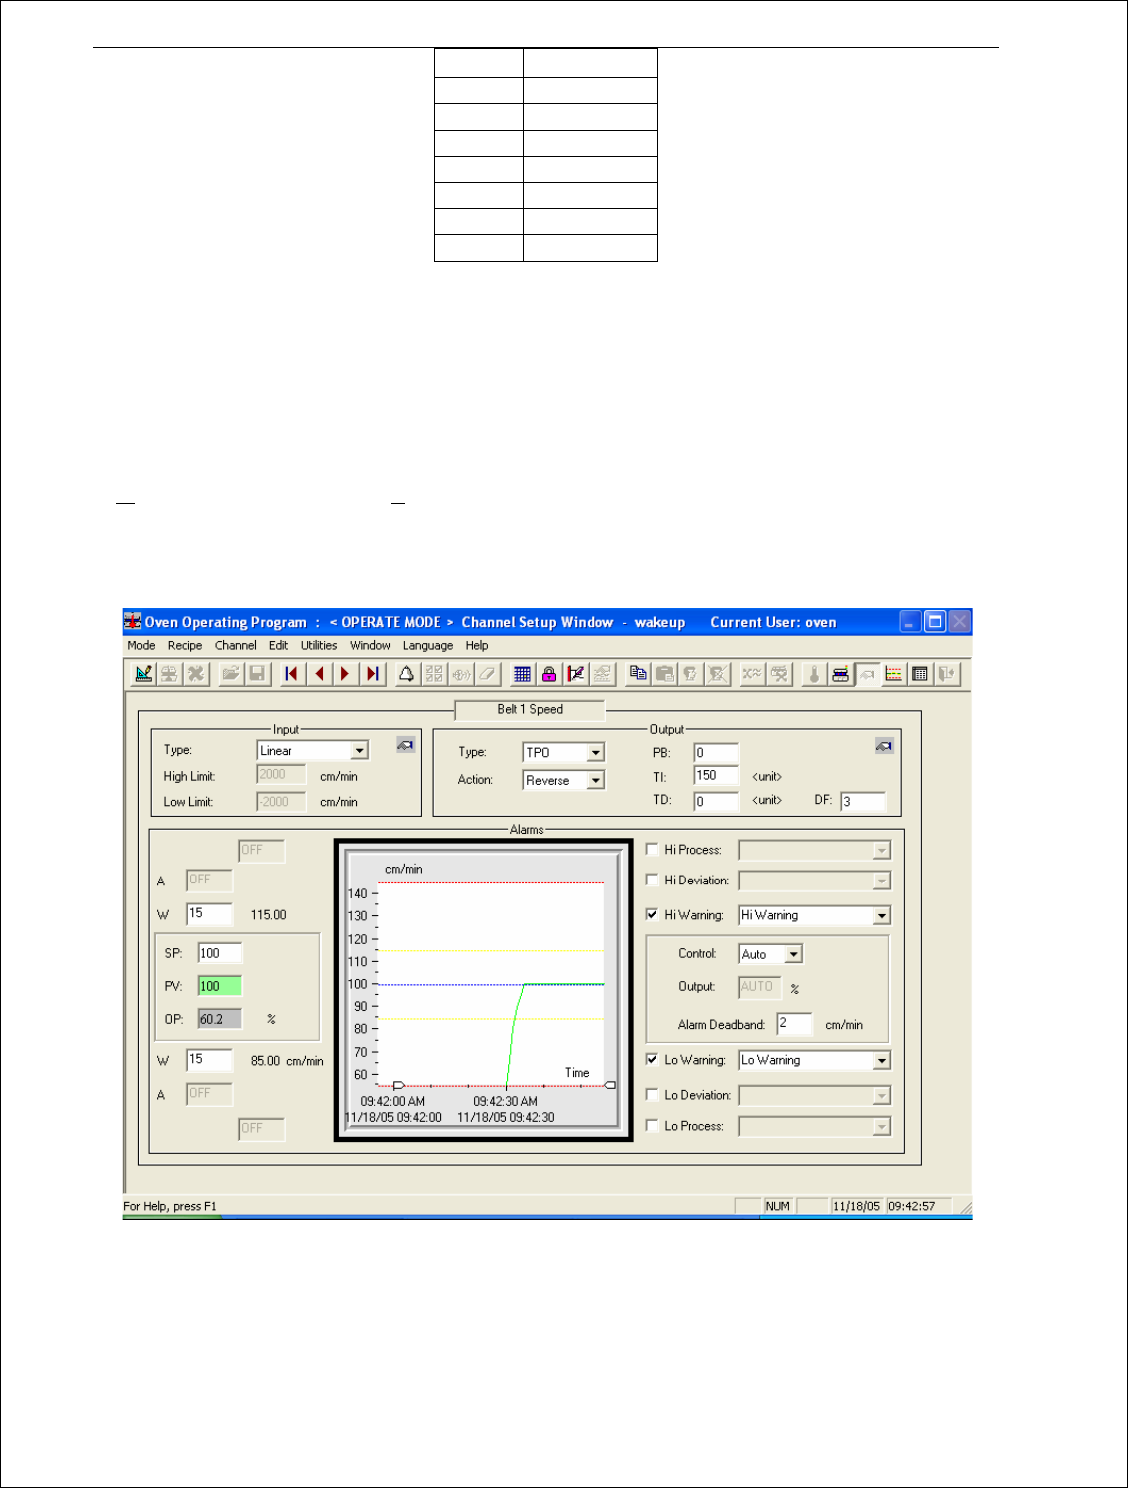Go to previous channel red left arrow

coord(319,674)
